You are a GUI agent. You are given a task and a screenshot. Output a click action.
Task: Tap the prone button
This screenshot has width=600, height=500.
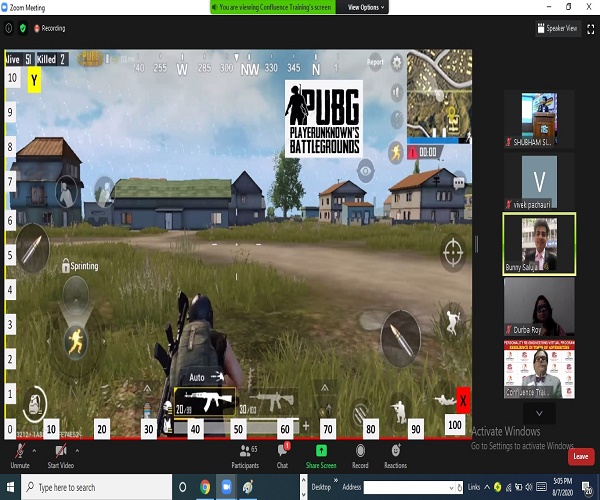coord(444,400)
